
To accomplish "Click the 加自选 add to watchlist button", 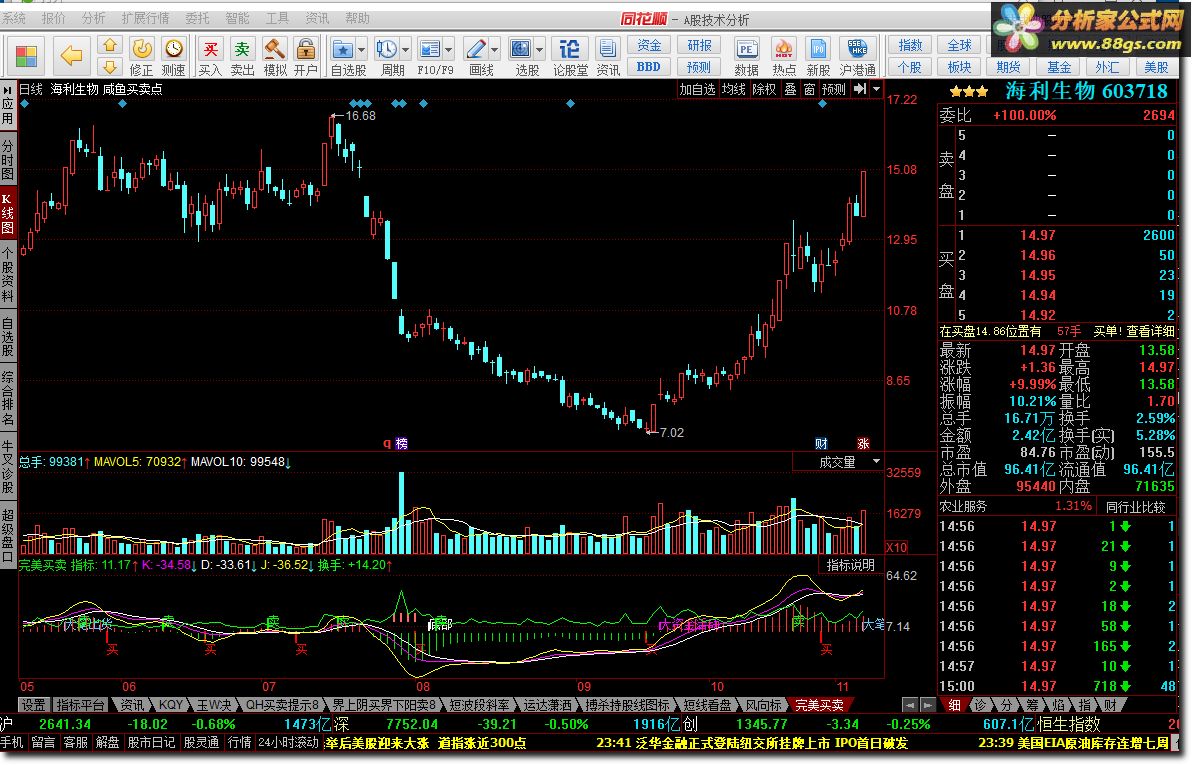I will (x=697, y=89).
